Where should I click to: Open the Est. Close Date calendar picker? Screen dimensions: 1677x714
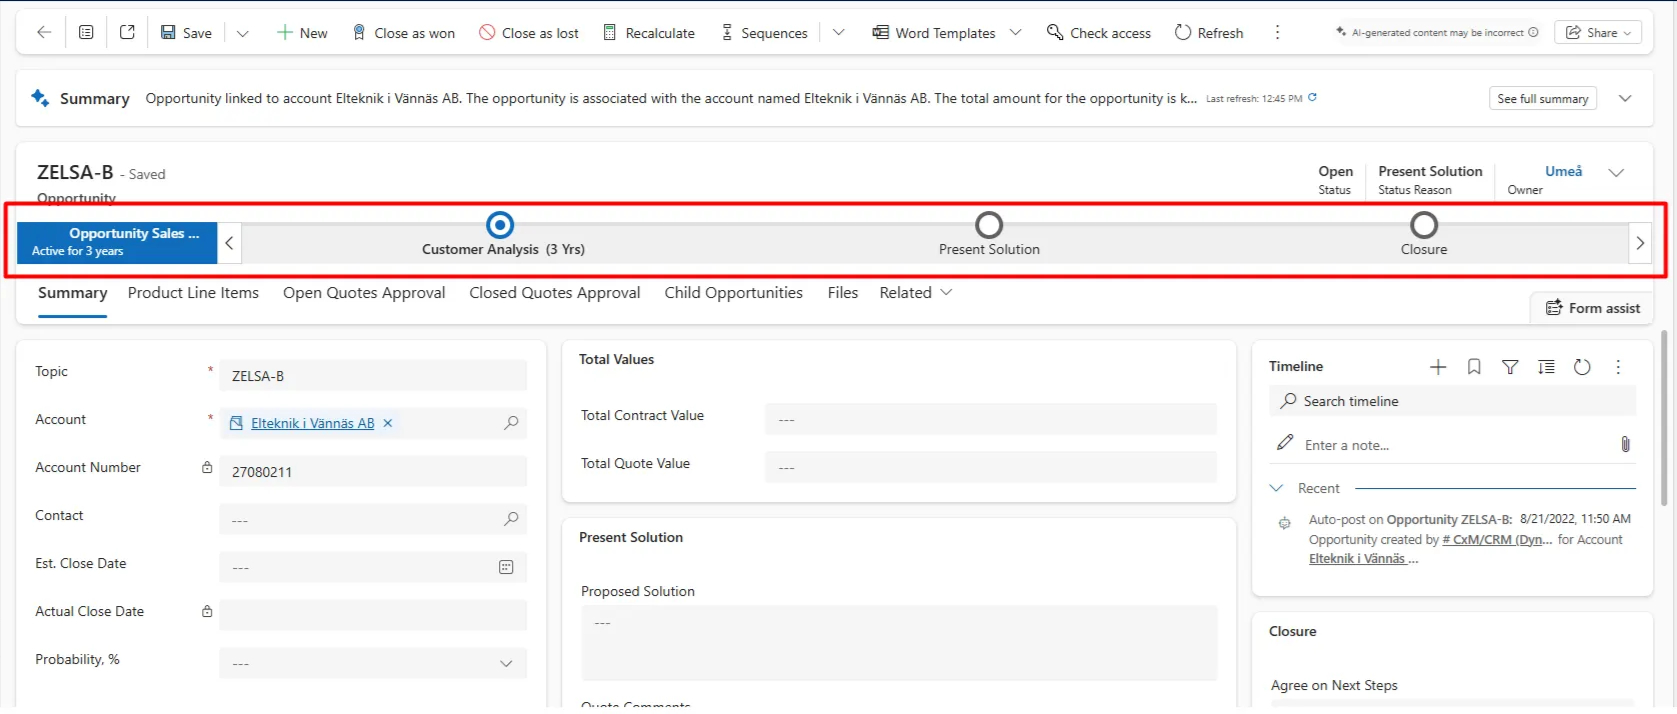pyautogui.click(x=506, y=567)
